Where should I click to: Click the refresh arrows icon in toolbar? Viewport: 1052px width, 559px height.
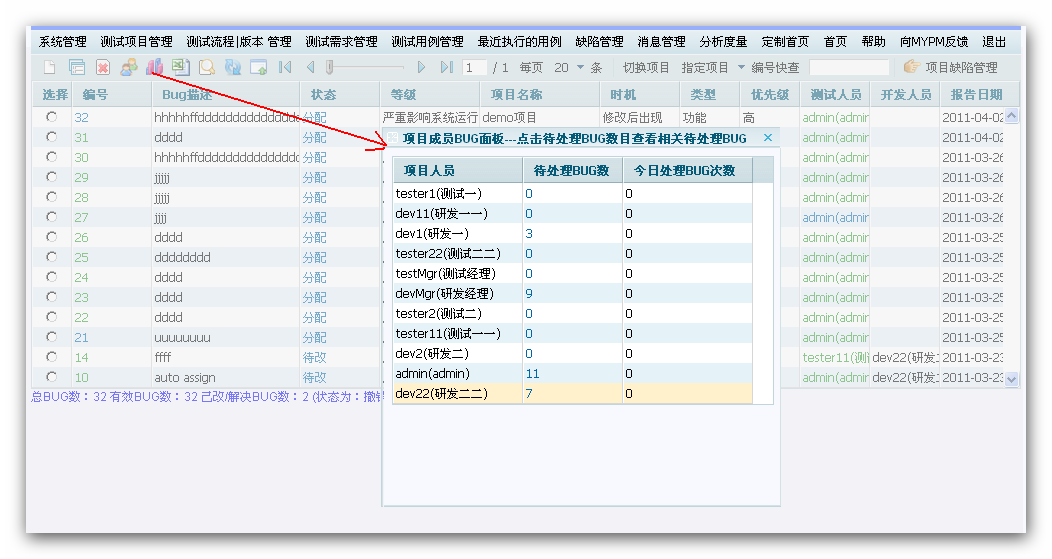tap(233, 67)
